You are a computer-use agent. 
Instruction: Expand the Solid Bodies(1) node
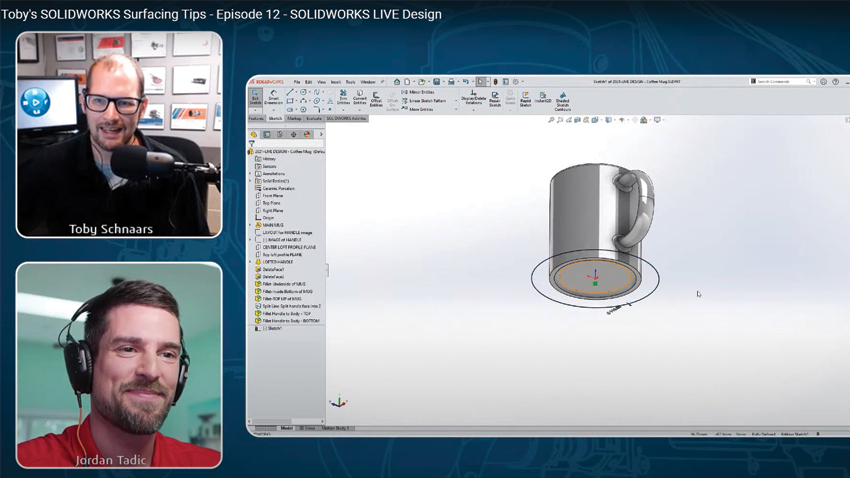(250, 181)
